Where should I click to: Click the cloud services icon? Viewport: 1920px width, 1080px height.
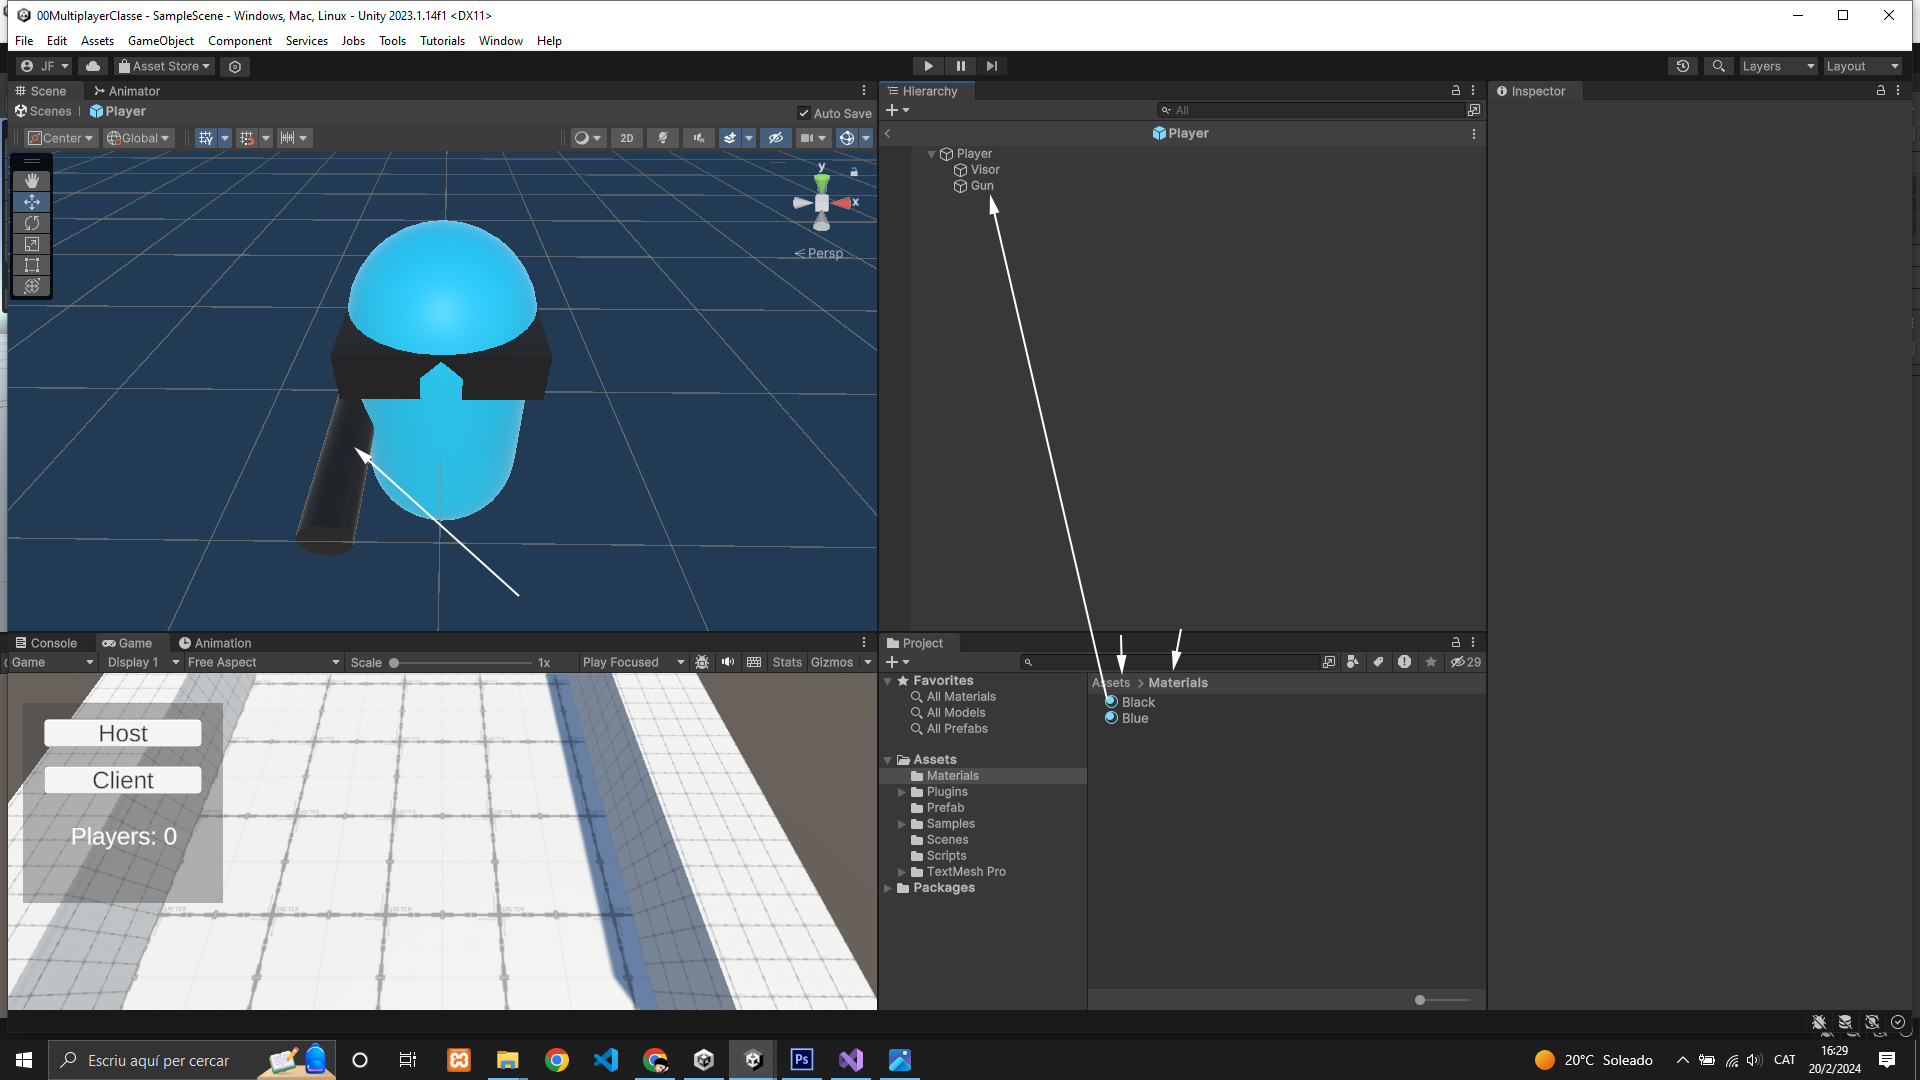pos(93,66)
